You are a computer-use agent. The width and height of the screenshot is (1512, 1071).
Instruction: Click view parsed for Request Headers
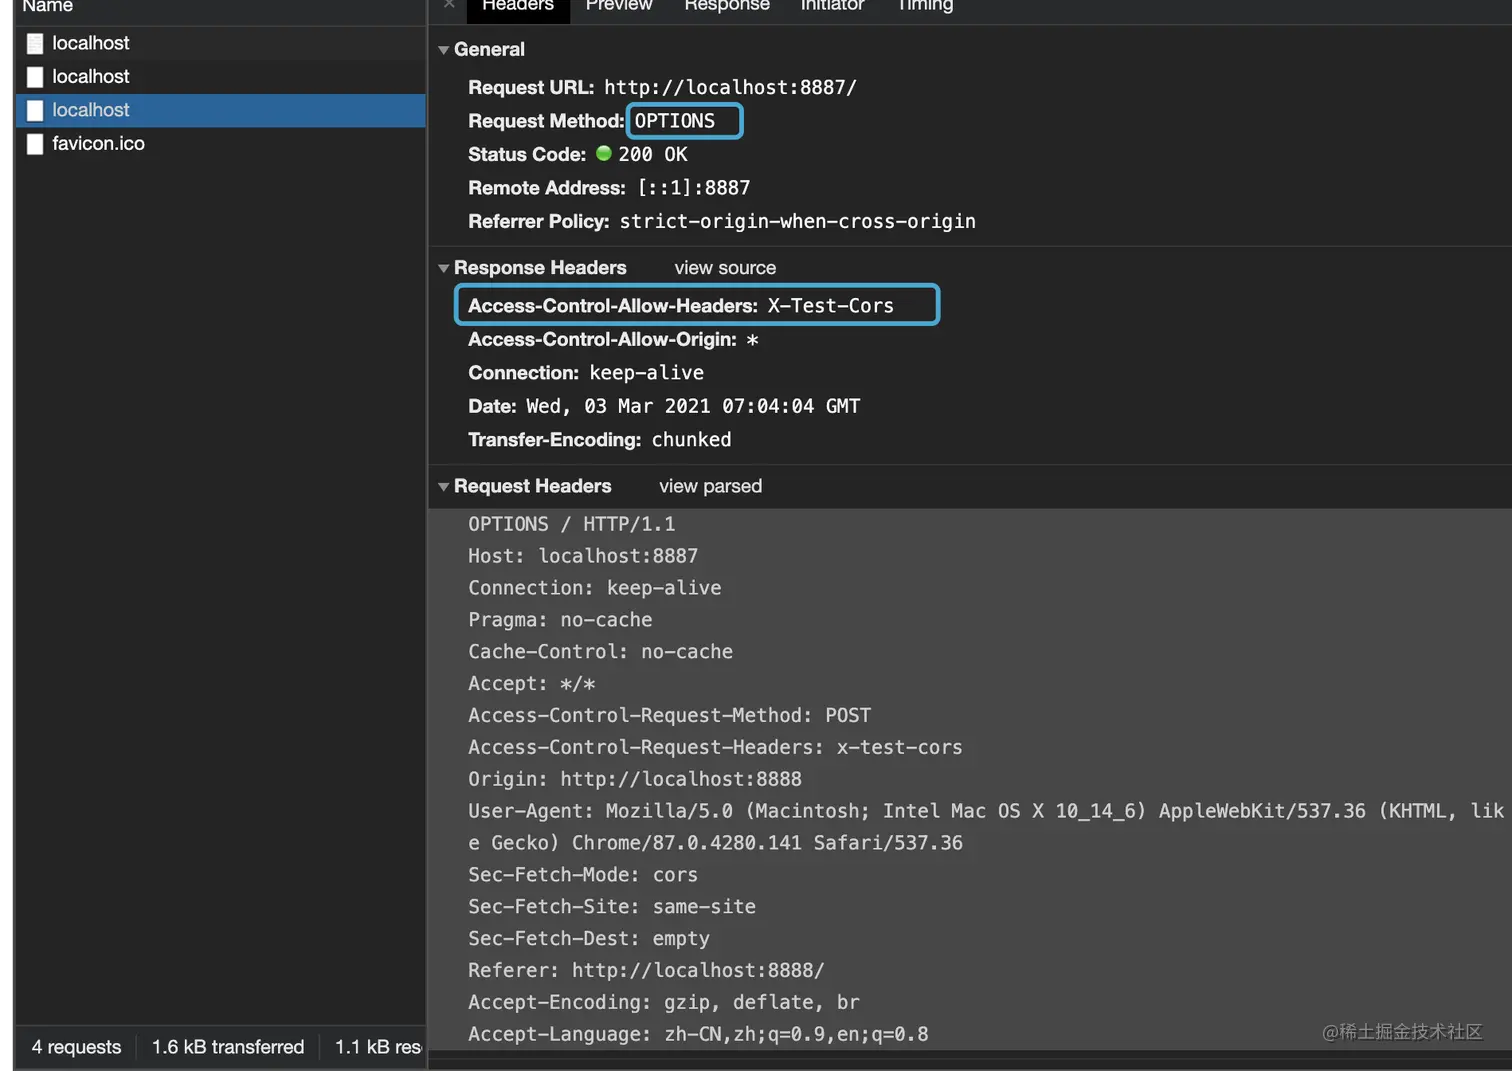point(710,486)
